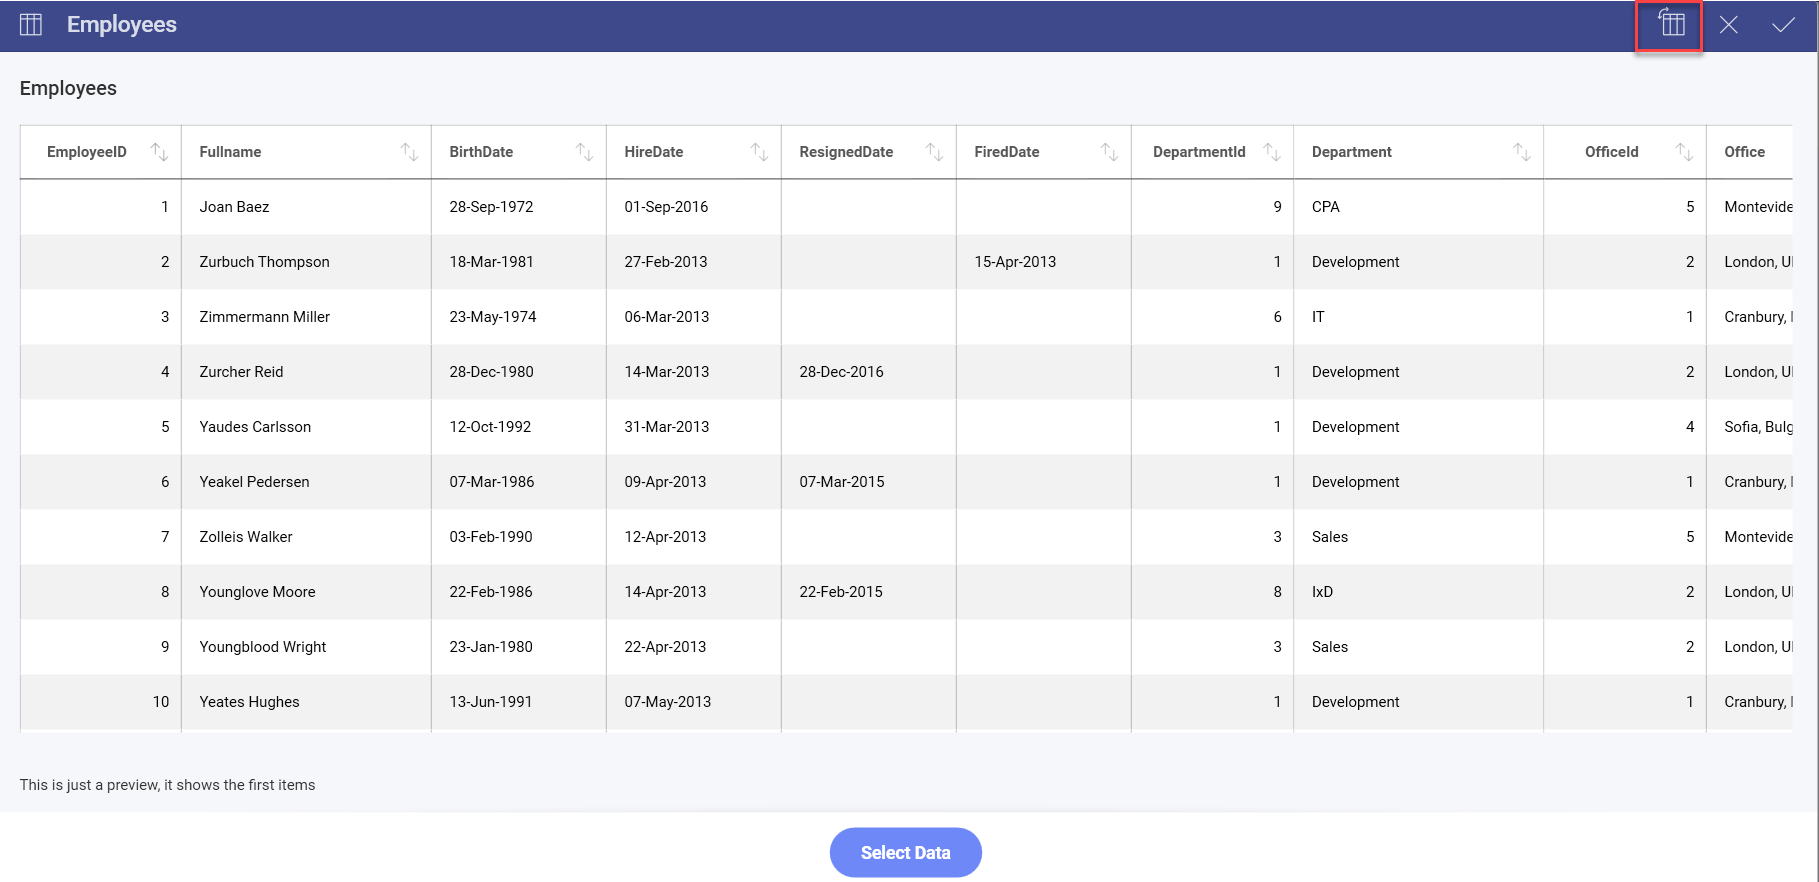Click the Younglove Moore name cell
The width and height of the screenshot is (1819, 882).
click(306, 592)
